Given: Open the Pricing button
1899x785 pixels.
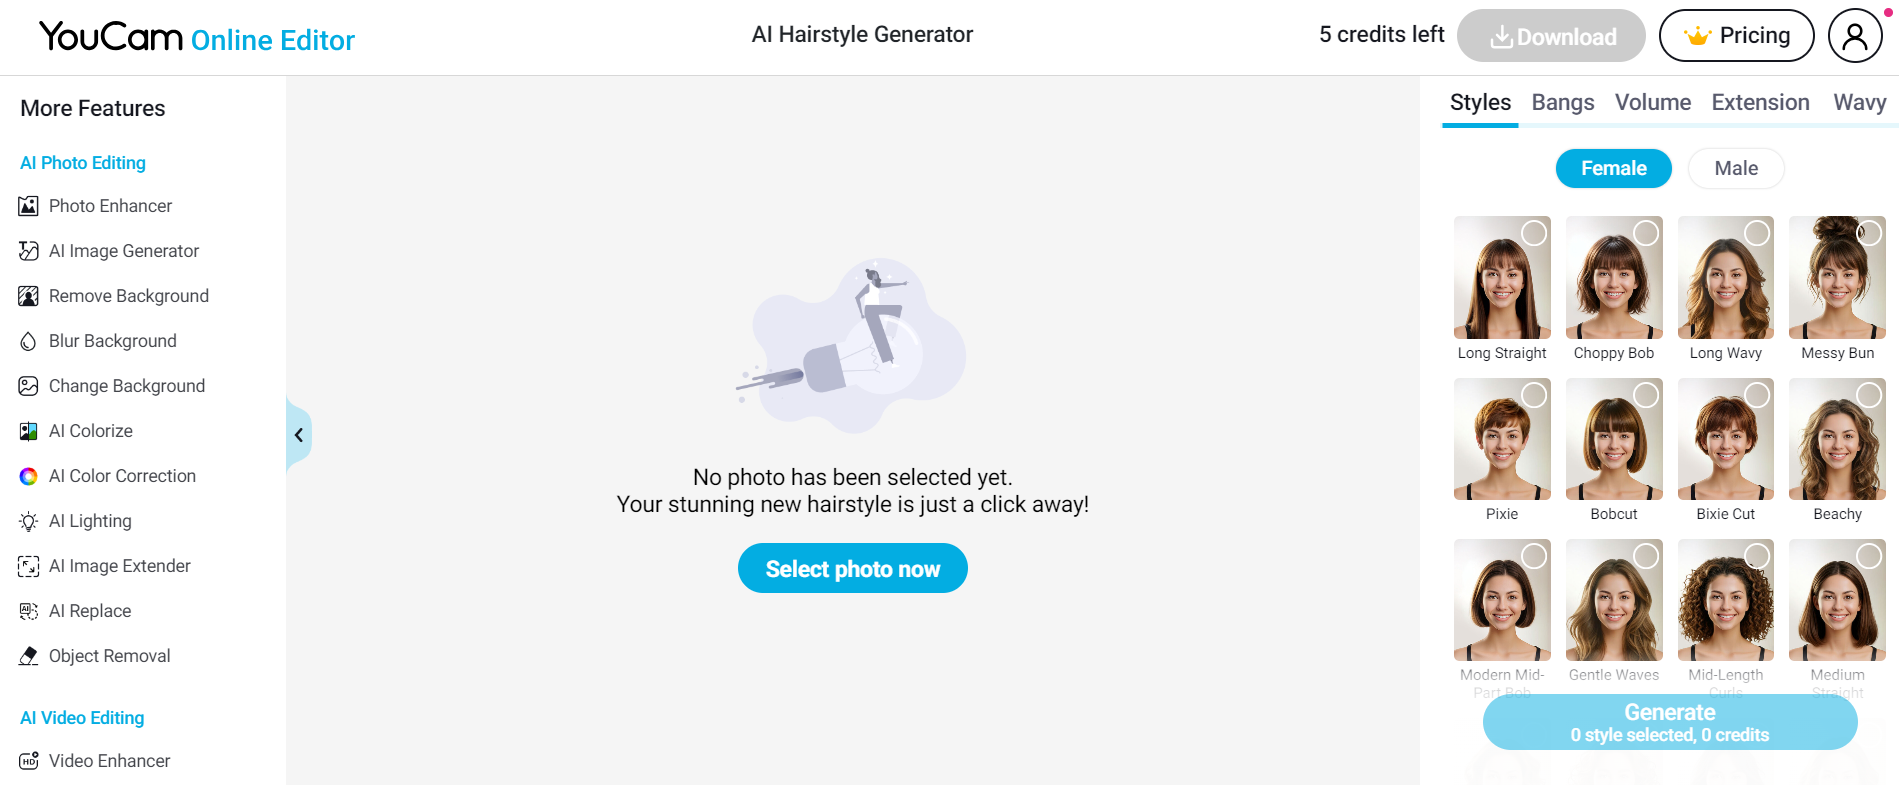Looking at the screenshot, I should pyautogui.click(x=1736, y=36).
